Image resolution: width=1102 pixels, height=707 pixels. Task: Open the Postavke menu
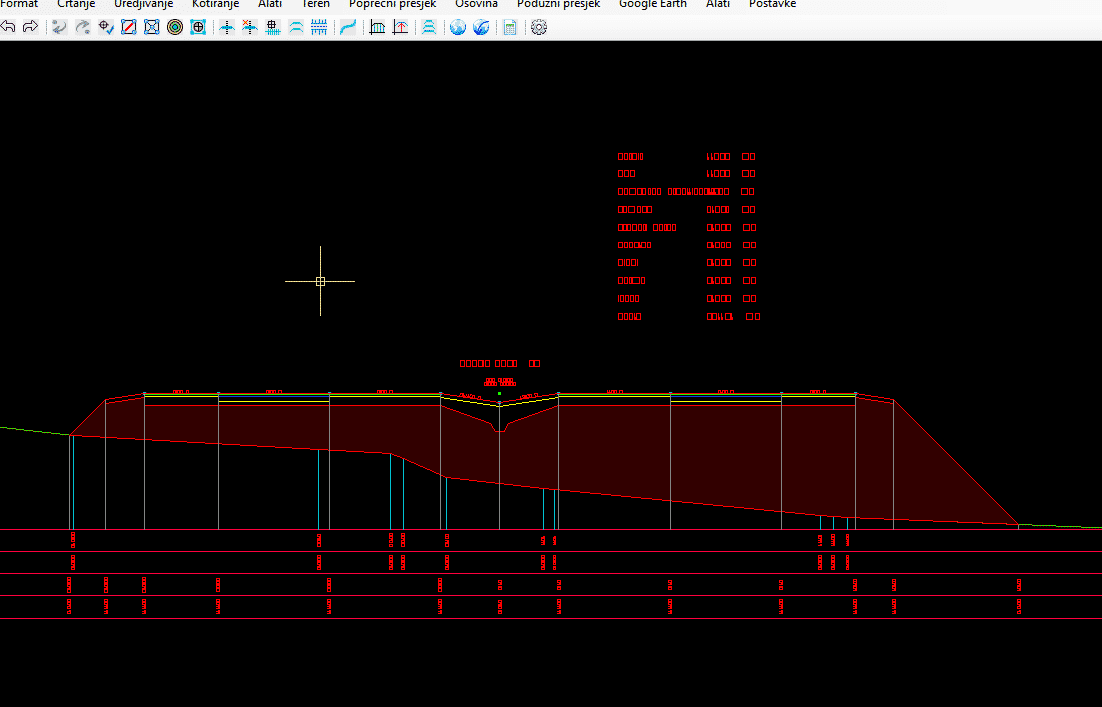click(x=772, y=4)
